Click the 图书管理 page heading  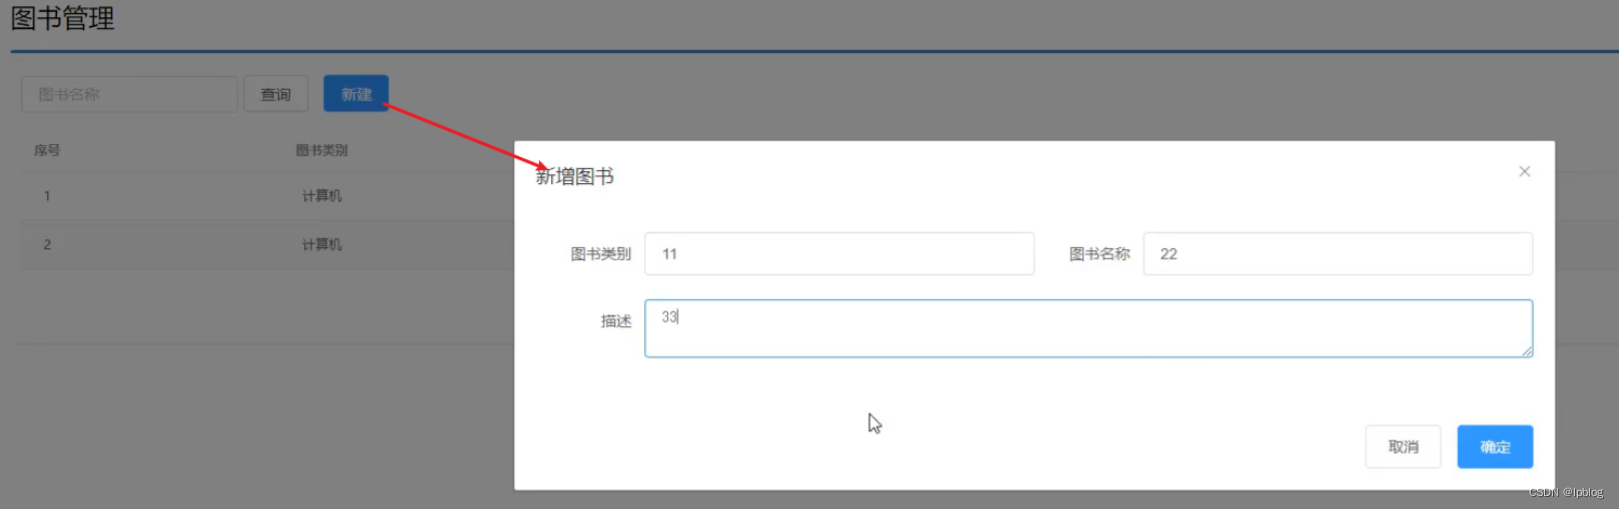(62, 18)
